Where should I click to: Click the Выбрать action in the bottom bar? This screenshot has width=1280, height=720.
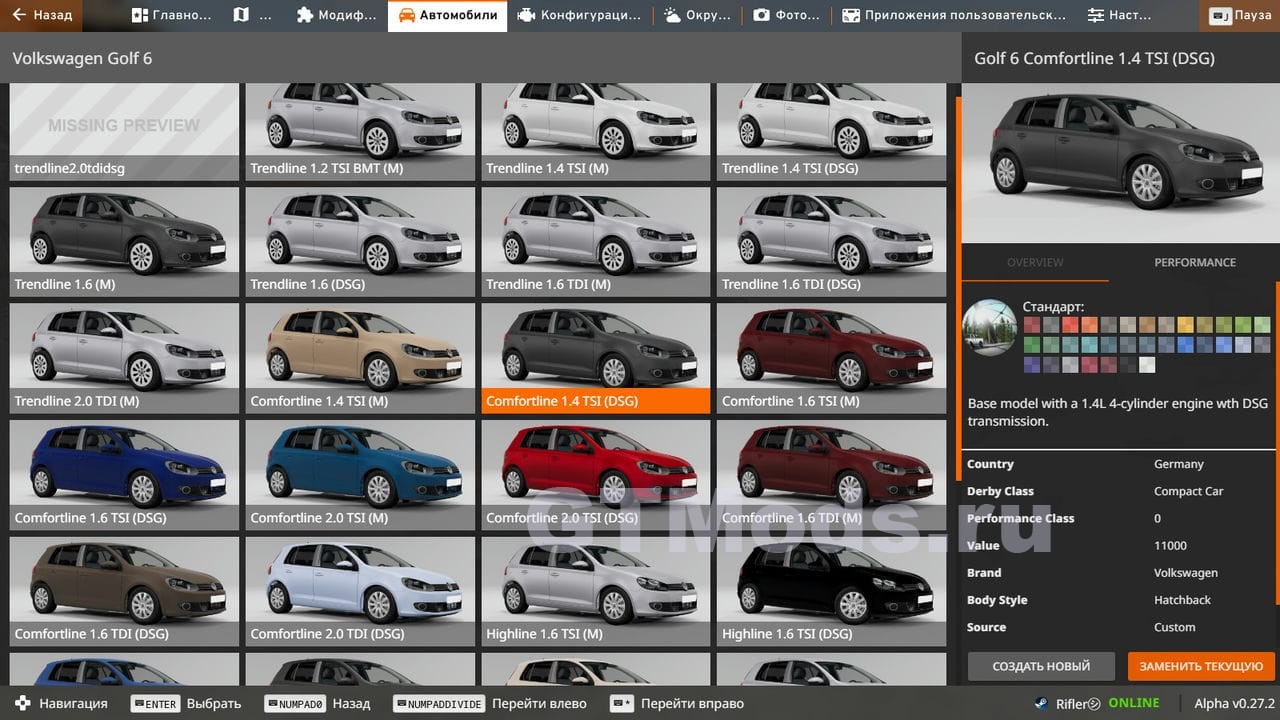point(214,703)
